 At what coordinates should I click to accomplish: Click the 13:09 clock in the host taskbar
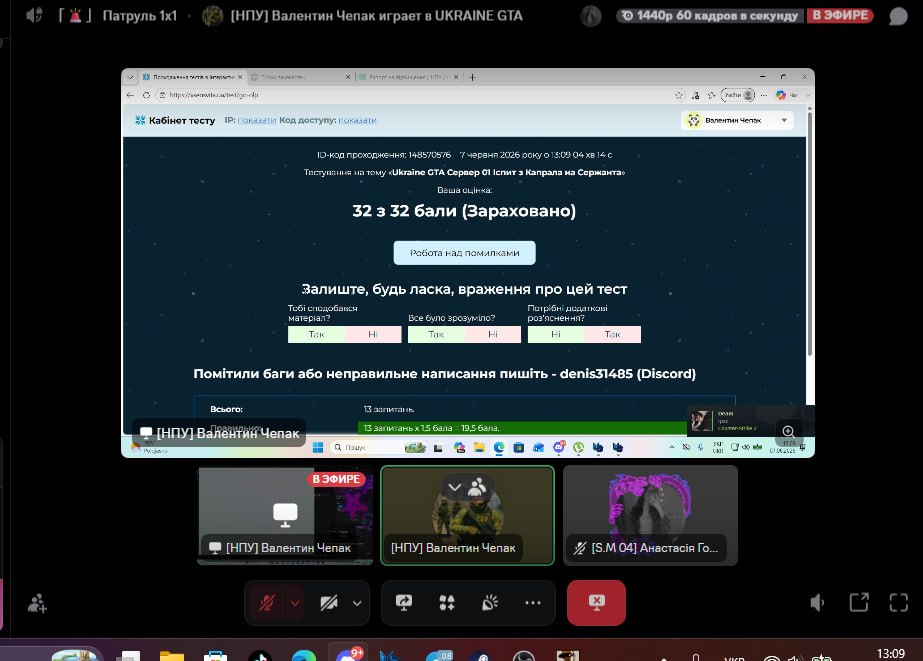891,654
